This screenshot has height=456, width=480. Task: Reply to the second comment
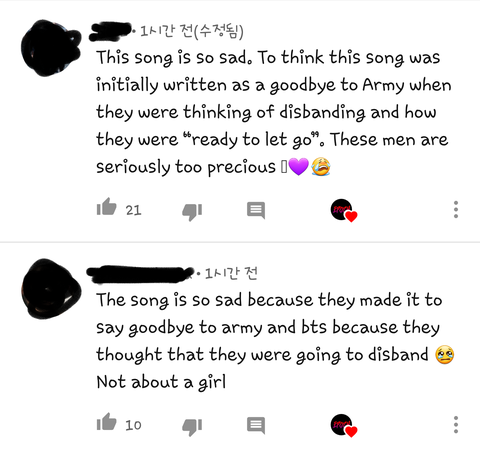[x=256, y=425]
